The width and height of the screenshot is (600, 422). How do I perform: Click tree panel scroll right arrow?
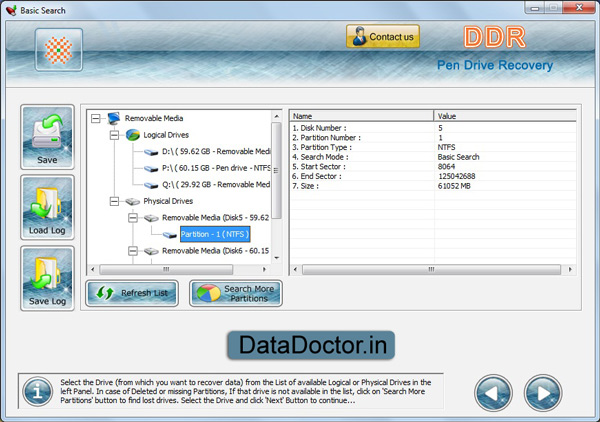coord(264,269)
